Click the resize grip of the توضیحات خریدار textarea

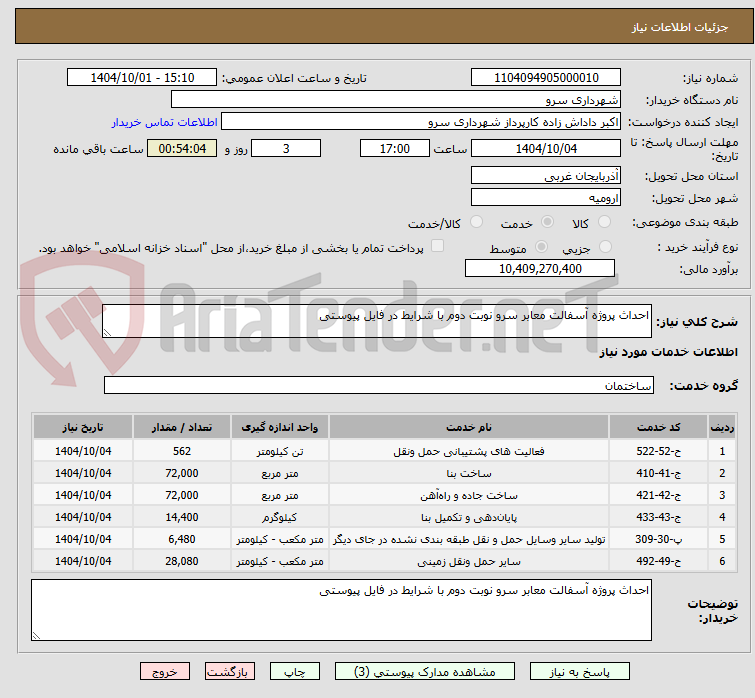(x=36, y=636)
